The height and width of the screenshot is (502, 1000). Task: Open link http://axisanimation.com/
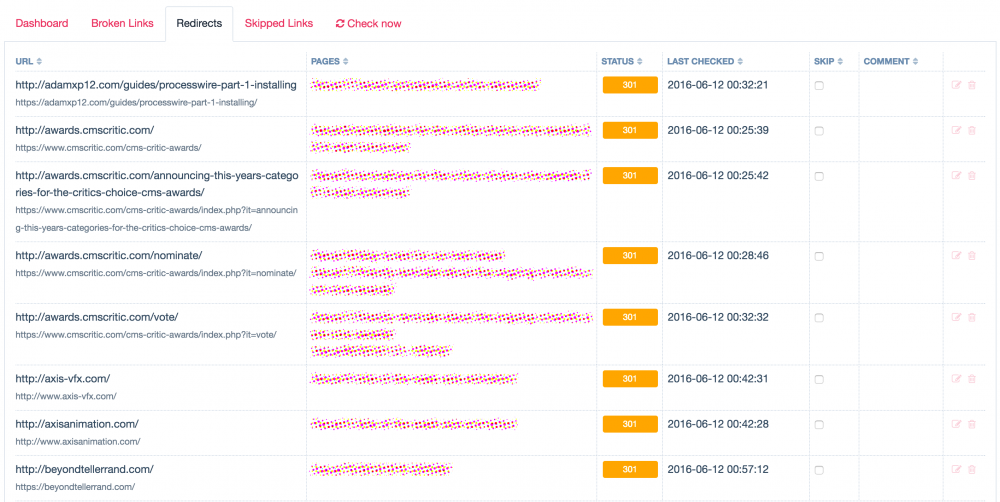click(x=77, y=424)
